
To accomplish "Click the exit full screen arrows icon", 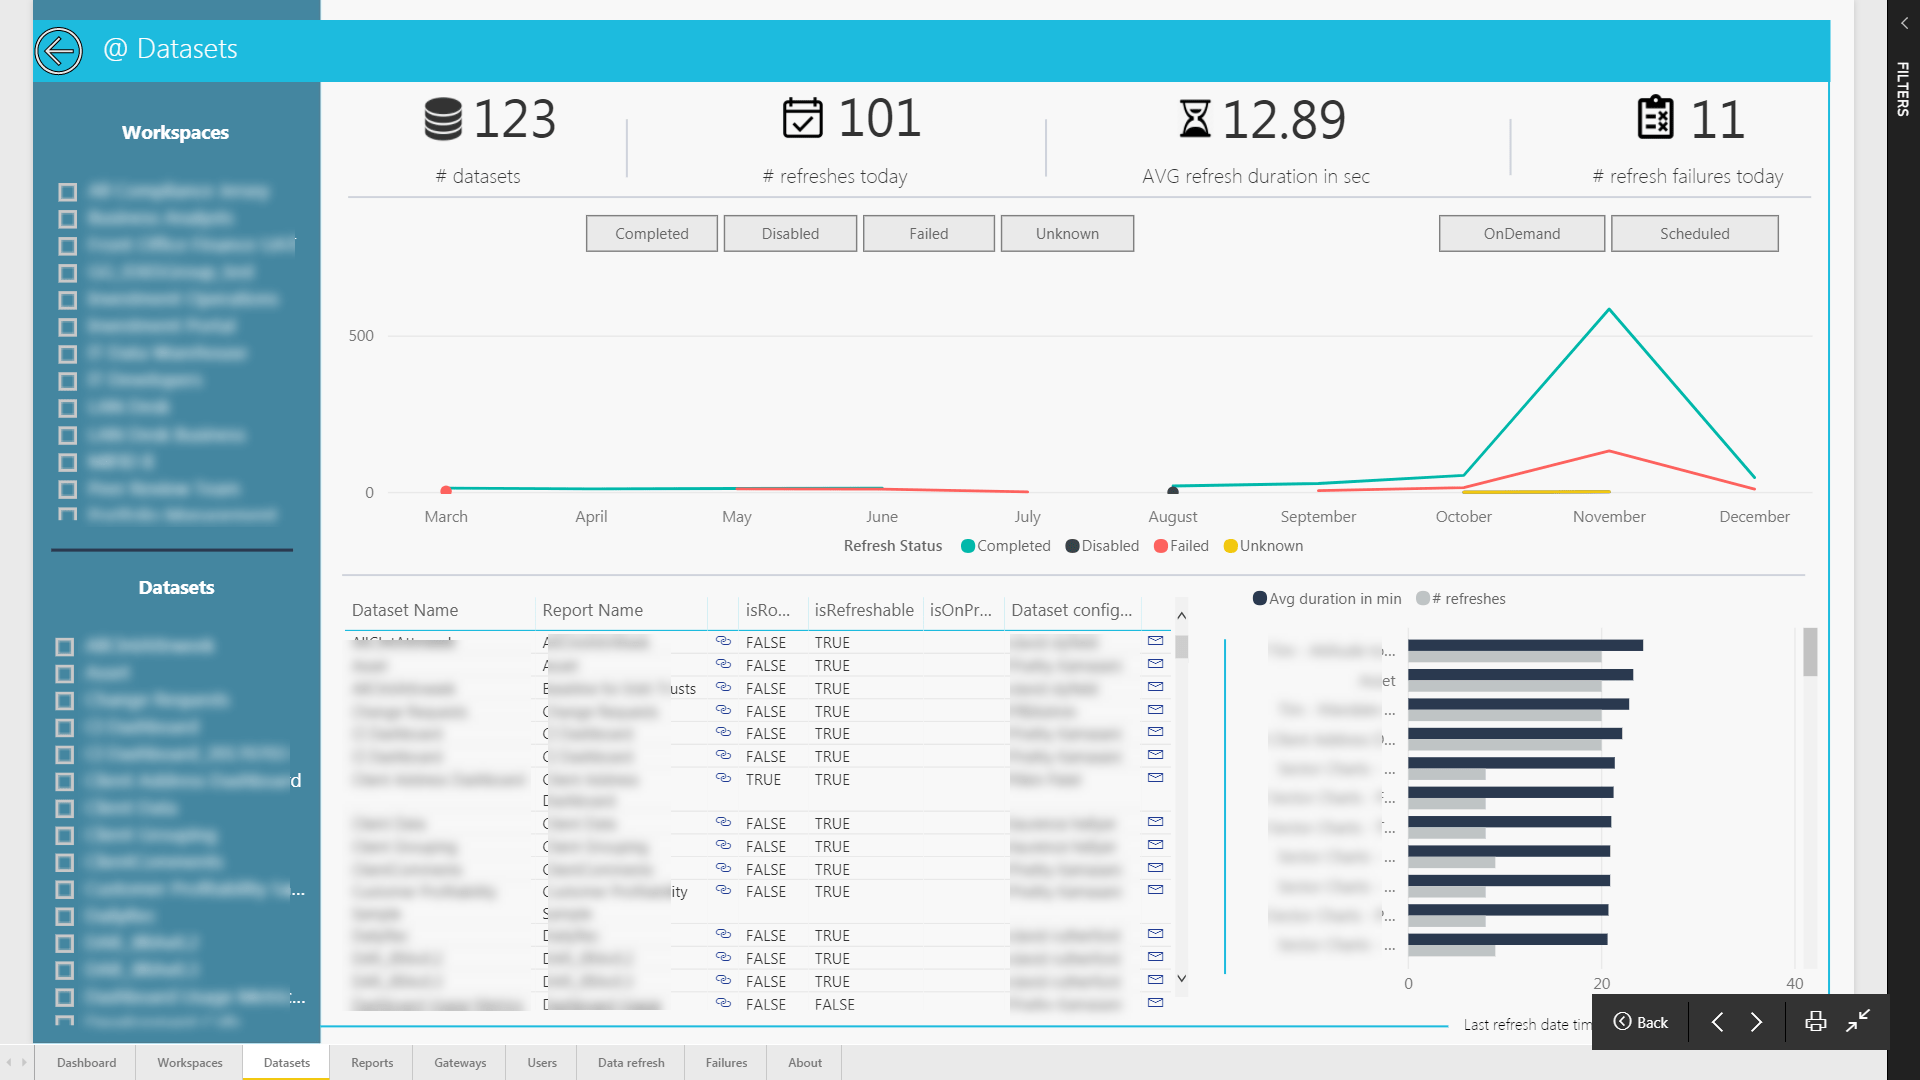I will 1858,1021.
